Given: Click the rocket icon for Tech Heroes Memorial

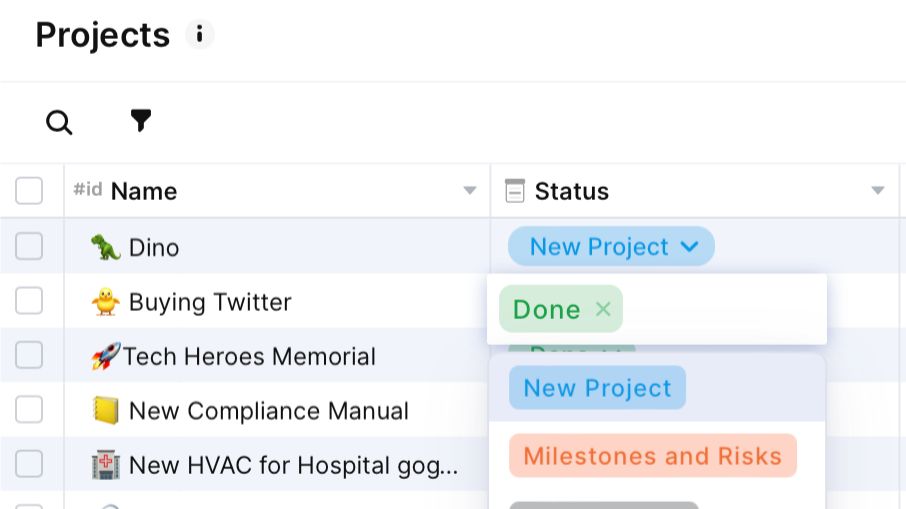Looking at the screenshot, I should 105,357.
